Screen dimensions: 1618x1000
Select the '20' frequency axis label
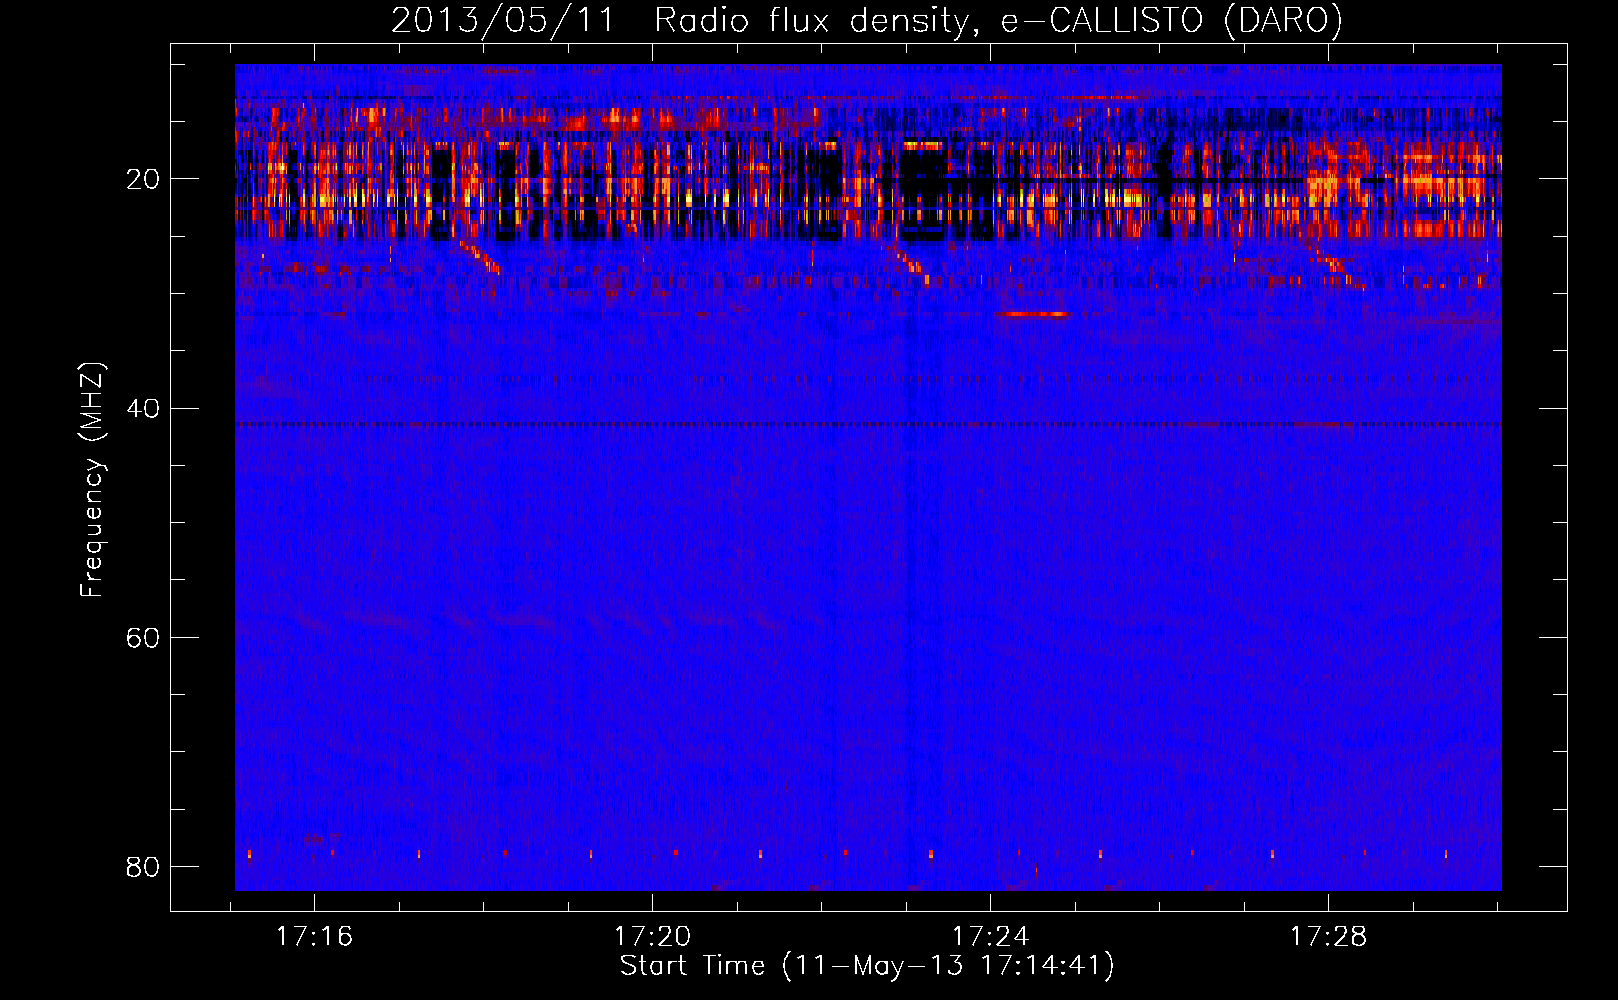pyautogui.click(x=143, y=179)
